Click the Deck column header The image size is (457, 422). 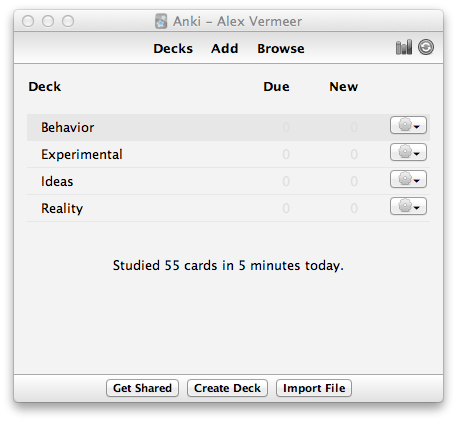(45, 87)
